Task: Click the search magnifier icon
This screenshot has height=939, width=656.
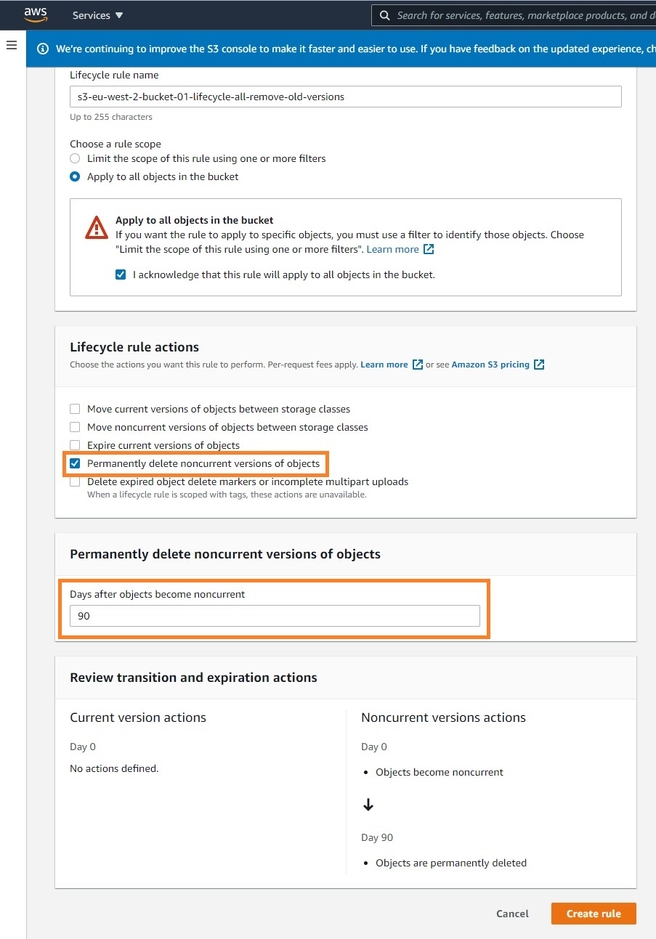Action: (385, 16)
